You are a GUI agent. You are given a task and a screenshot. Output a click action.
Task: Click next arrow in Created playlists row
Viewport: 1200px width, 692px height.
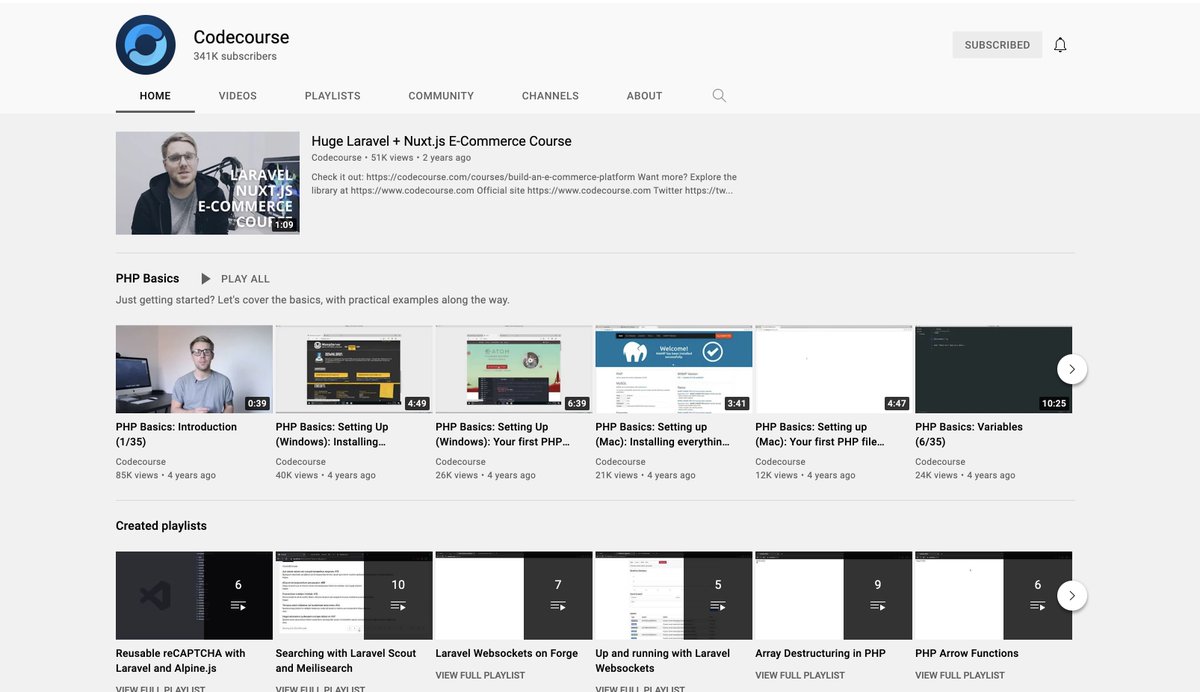tap(1072, 596)
